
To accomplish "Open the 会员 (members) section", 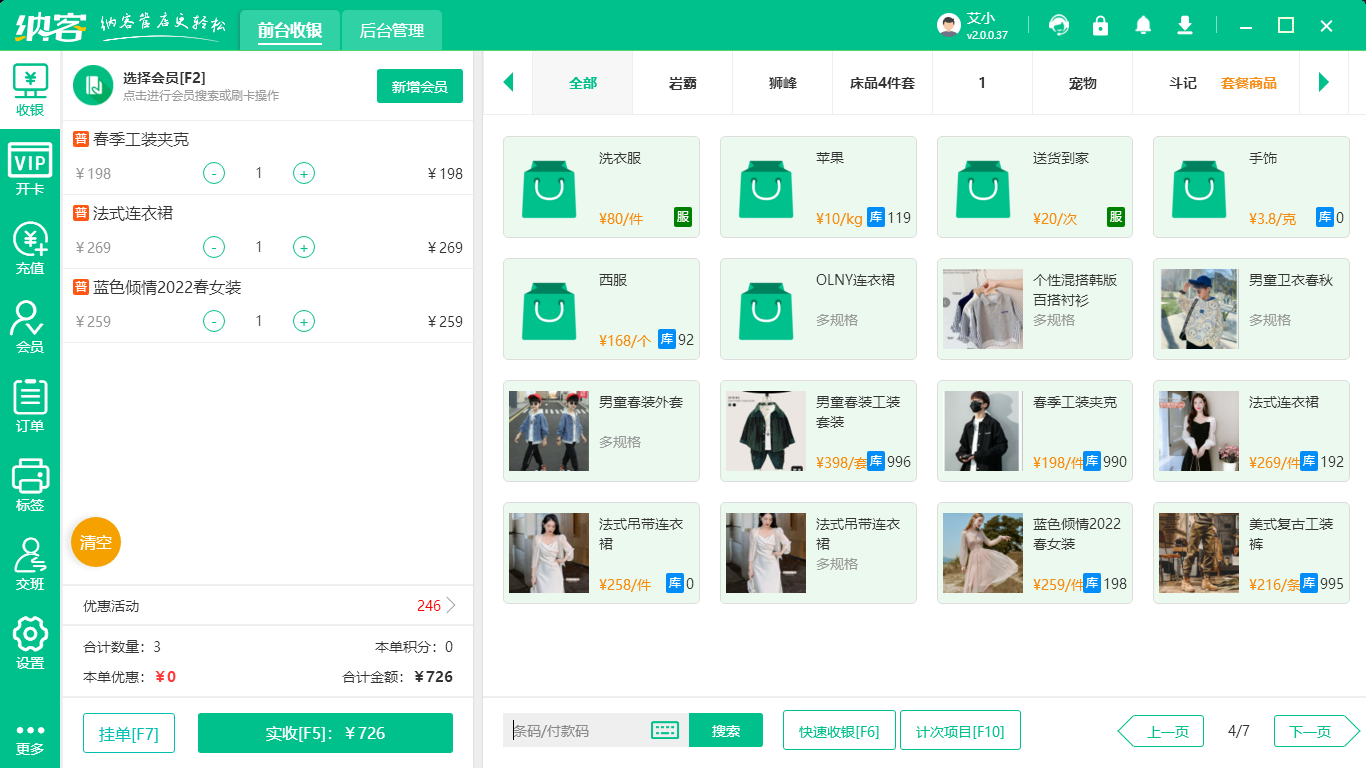I will pyautogui.click(x=29, y=322).
